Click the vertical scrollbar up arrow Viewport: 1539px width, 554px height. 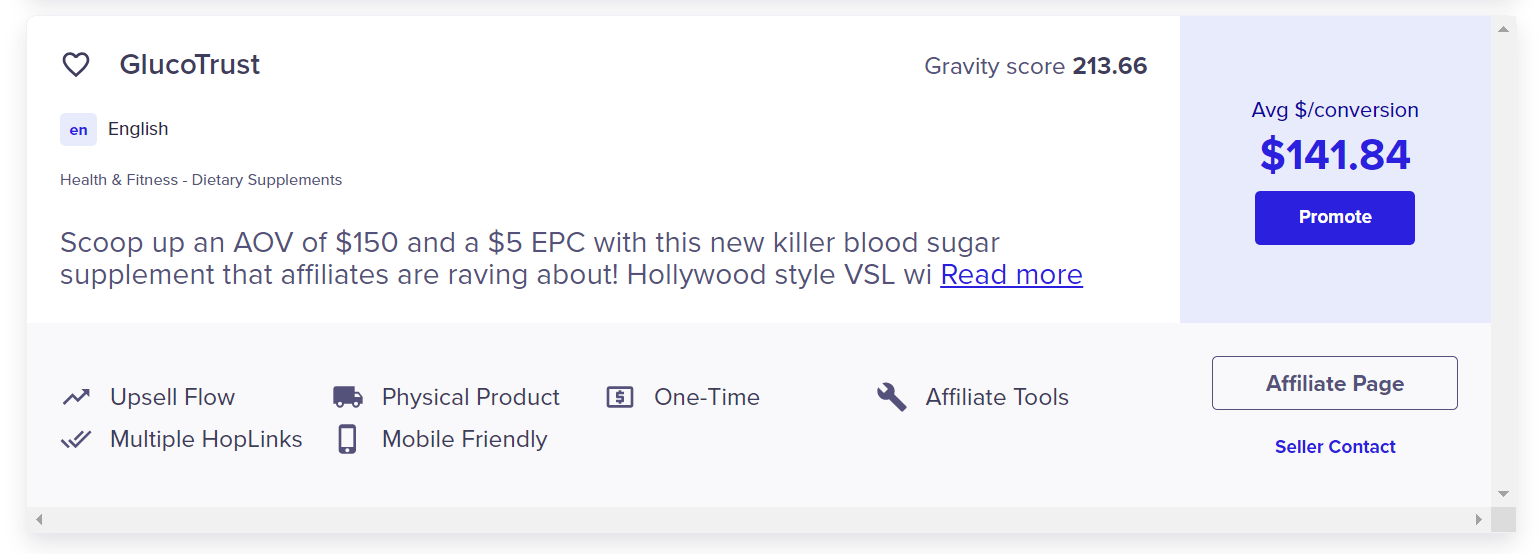click(x=1503, y=28)
